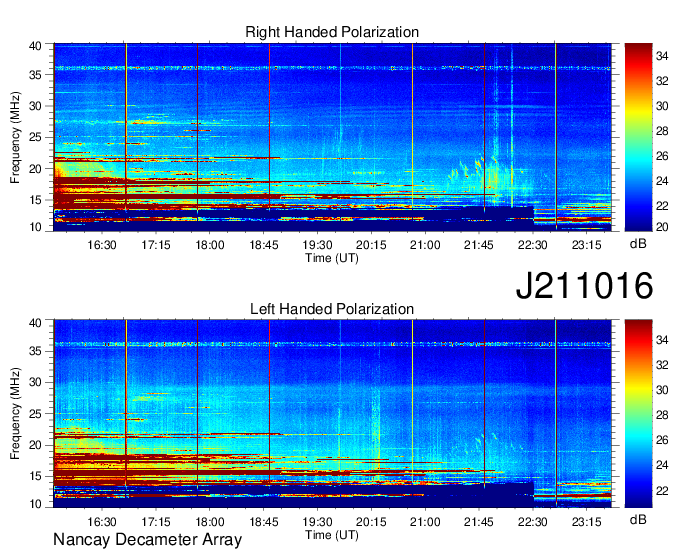Image resolution: width=680 pixels, height=552 pixels.
Task: Click the Left Handed Polarization spectrogram image
Action: tap(332, 413)
